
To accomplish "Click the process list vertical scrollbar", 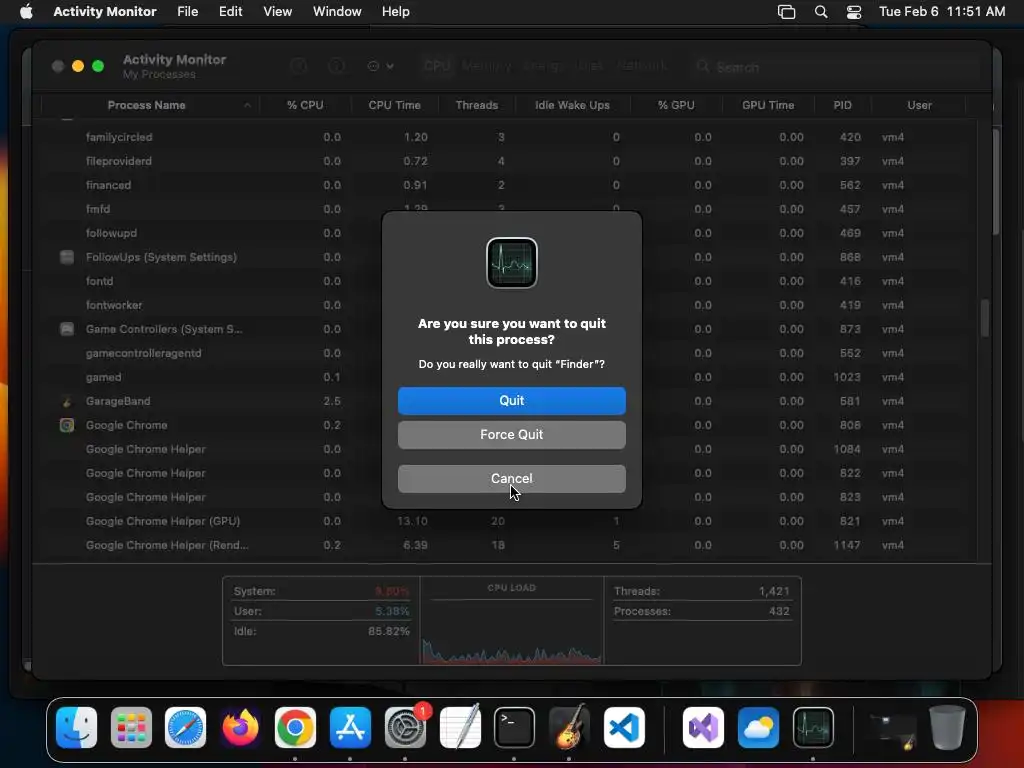I will 985,318.
